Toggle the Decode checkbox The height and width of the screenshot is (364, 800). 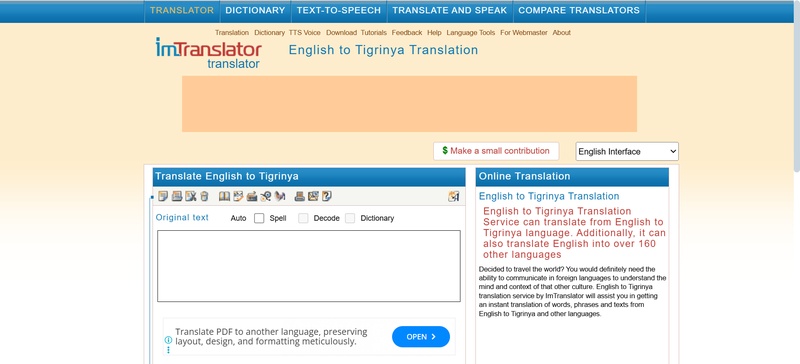tap(304, 219)
